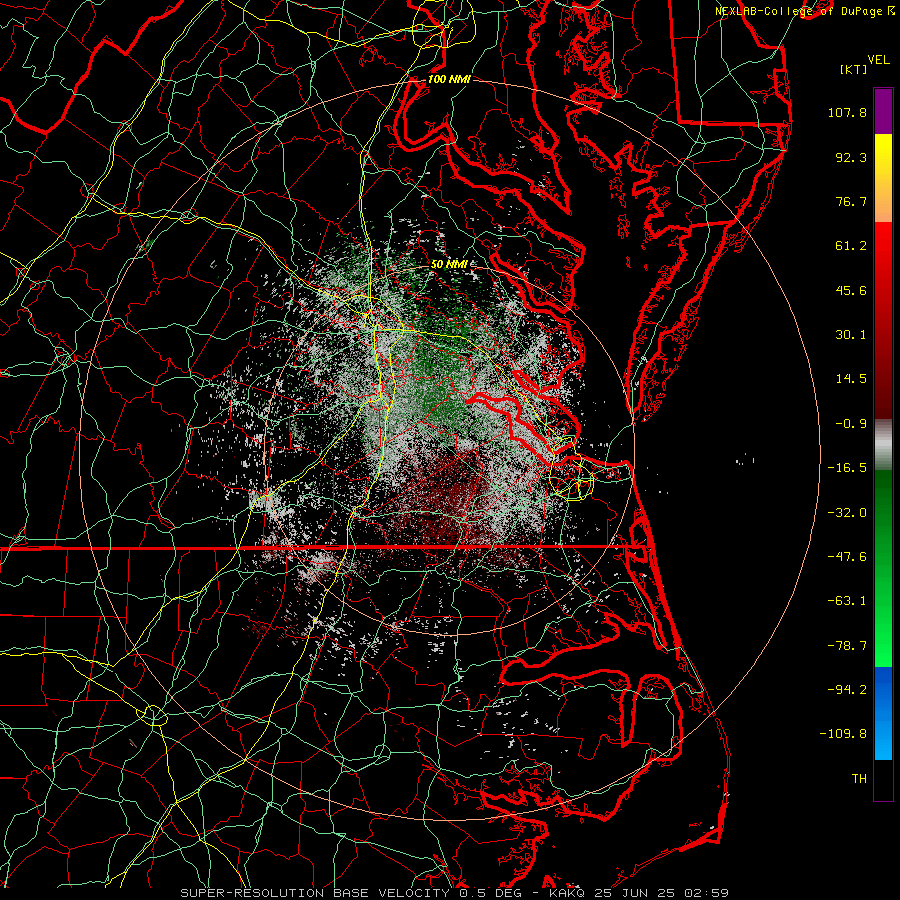900x900 pixels.
Task: Select the -78.7 scale value
Action: (x=847, y=646)
